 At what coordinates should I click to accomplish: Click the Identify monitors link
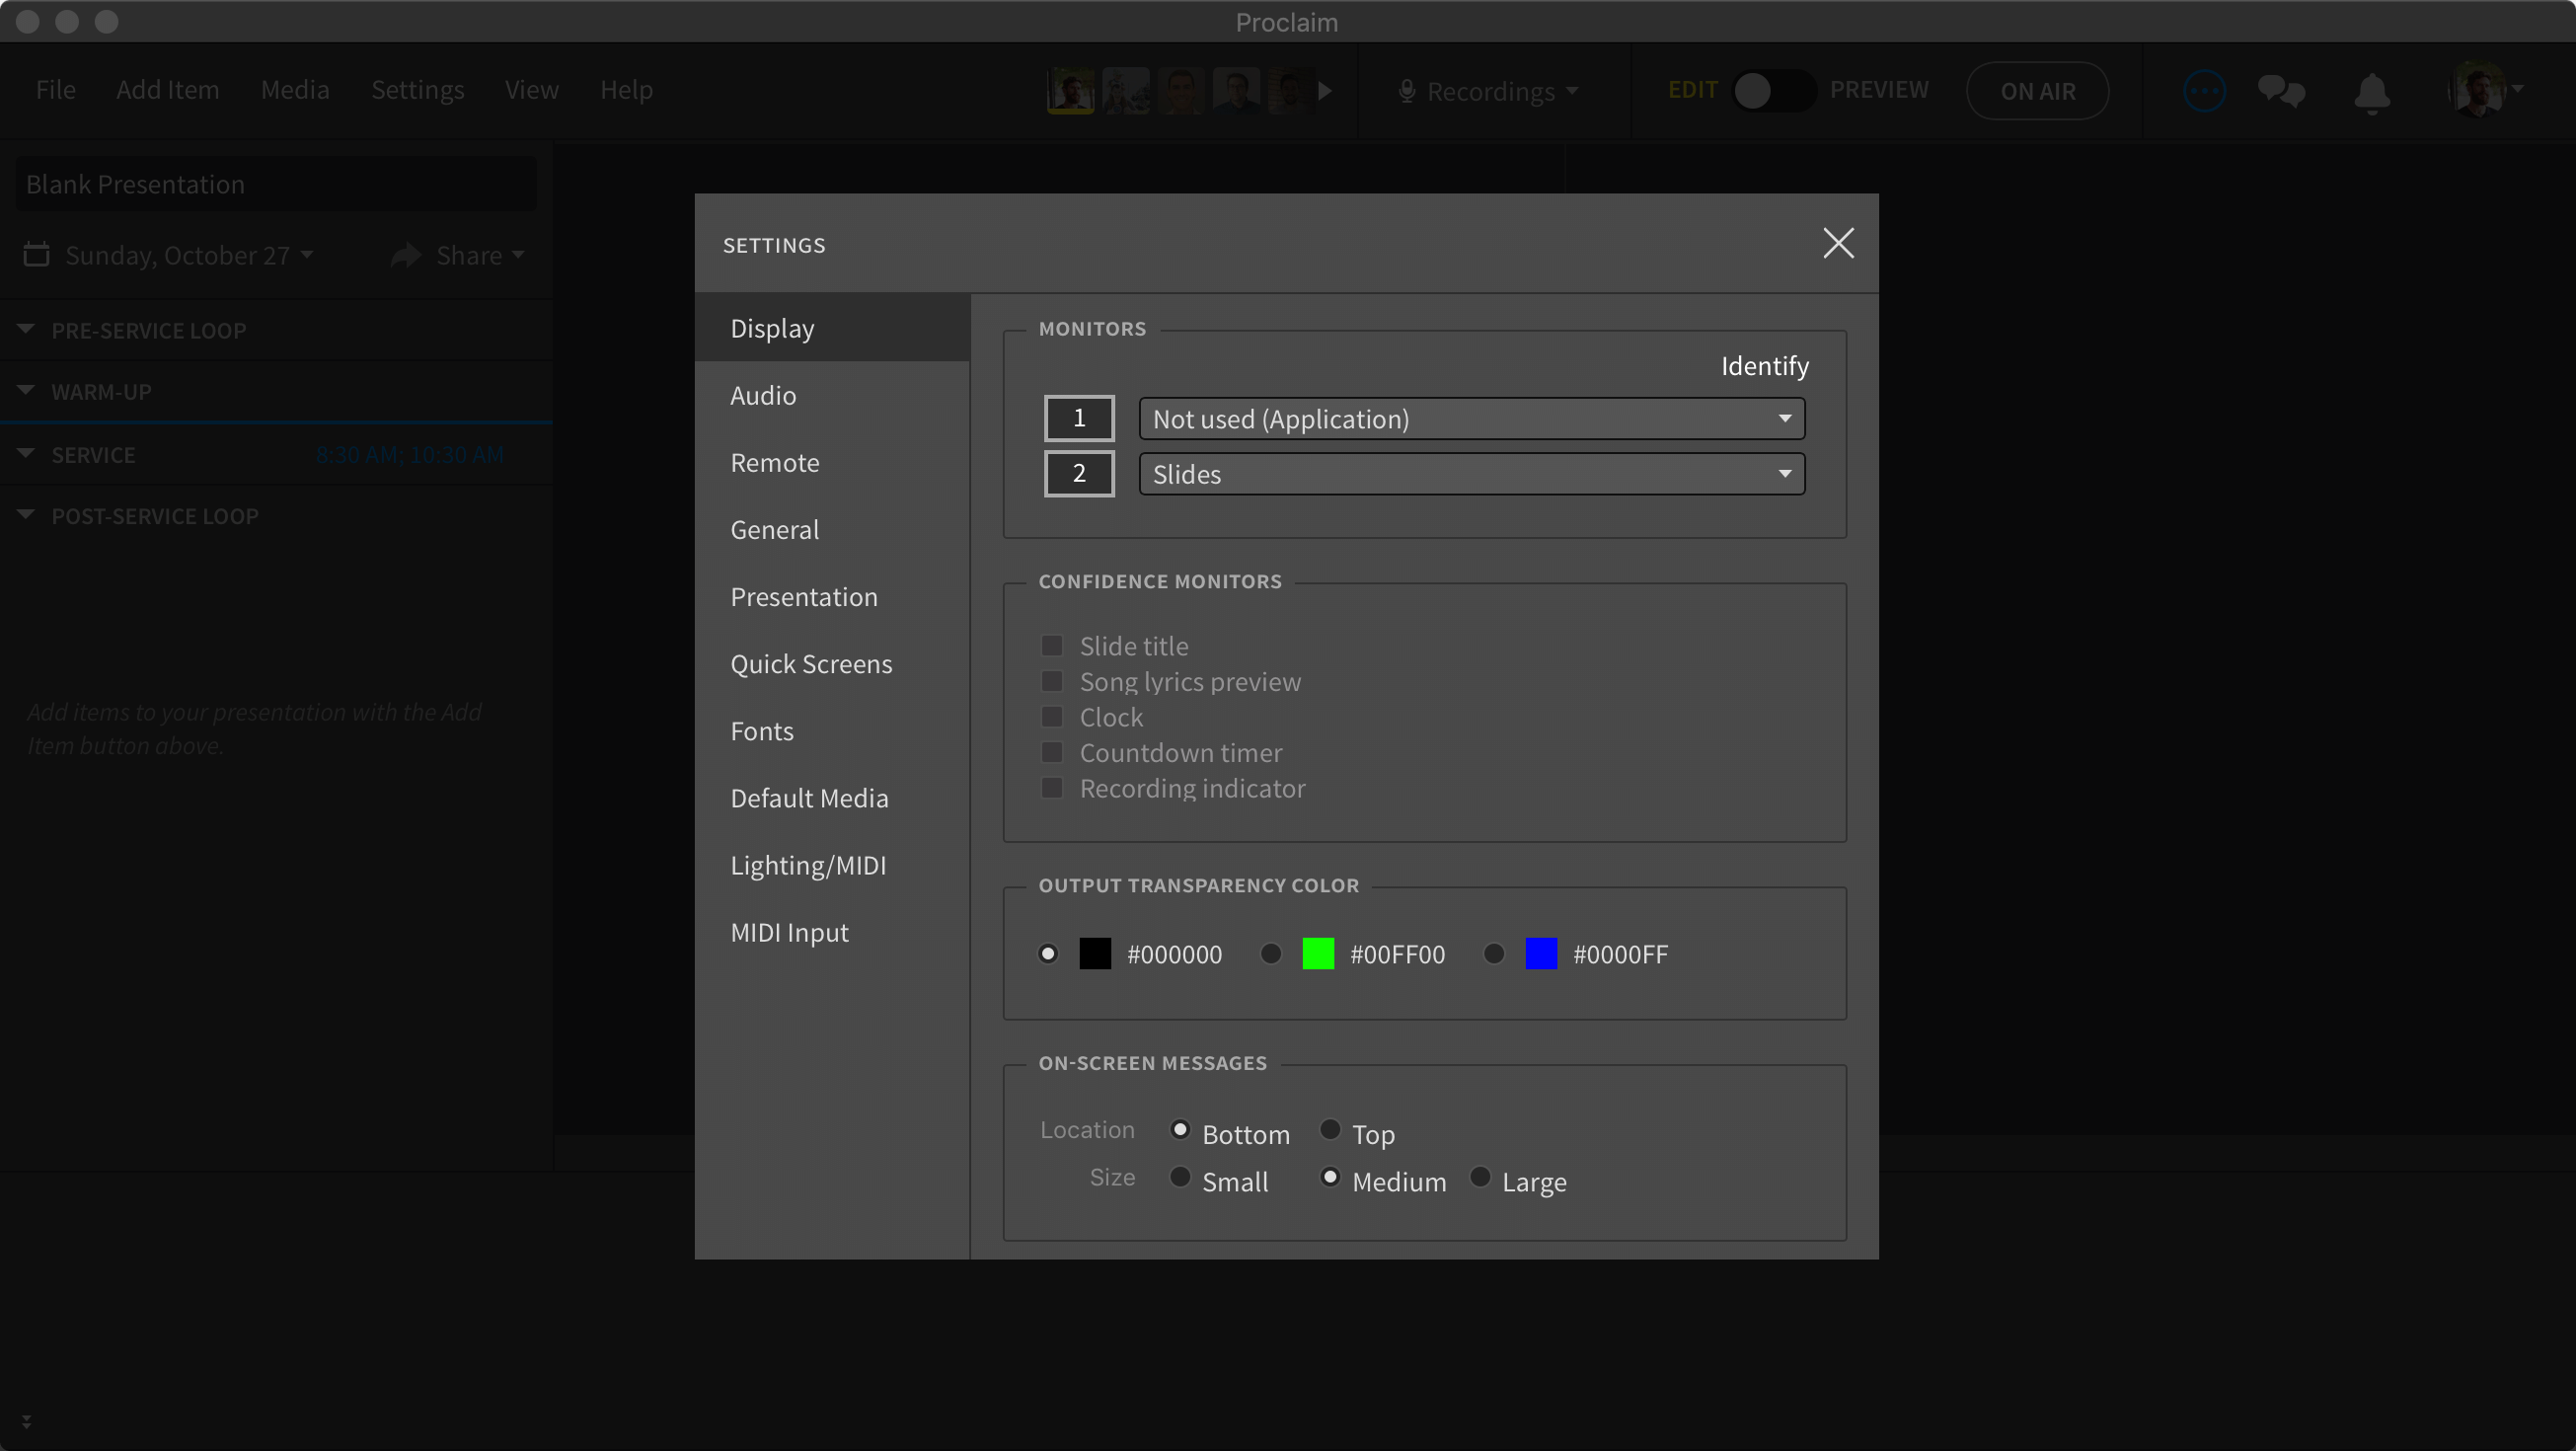[x=1764, y=366]
